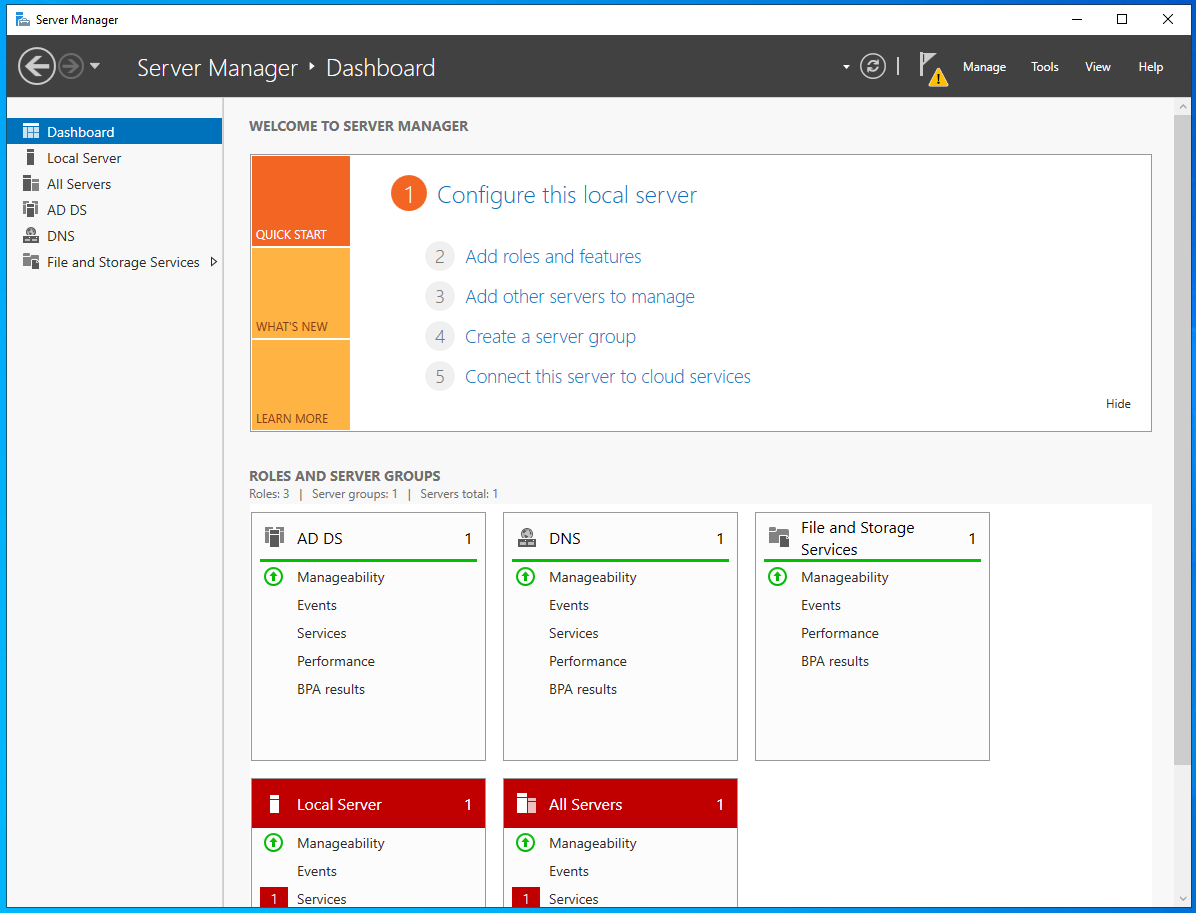Click the refresh dashboard icon
Viewport: 1196px width, 913px height.
[x=873, y=67]
